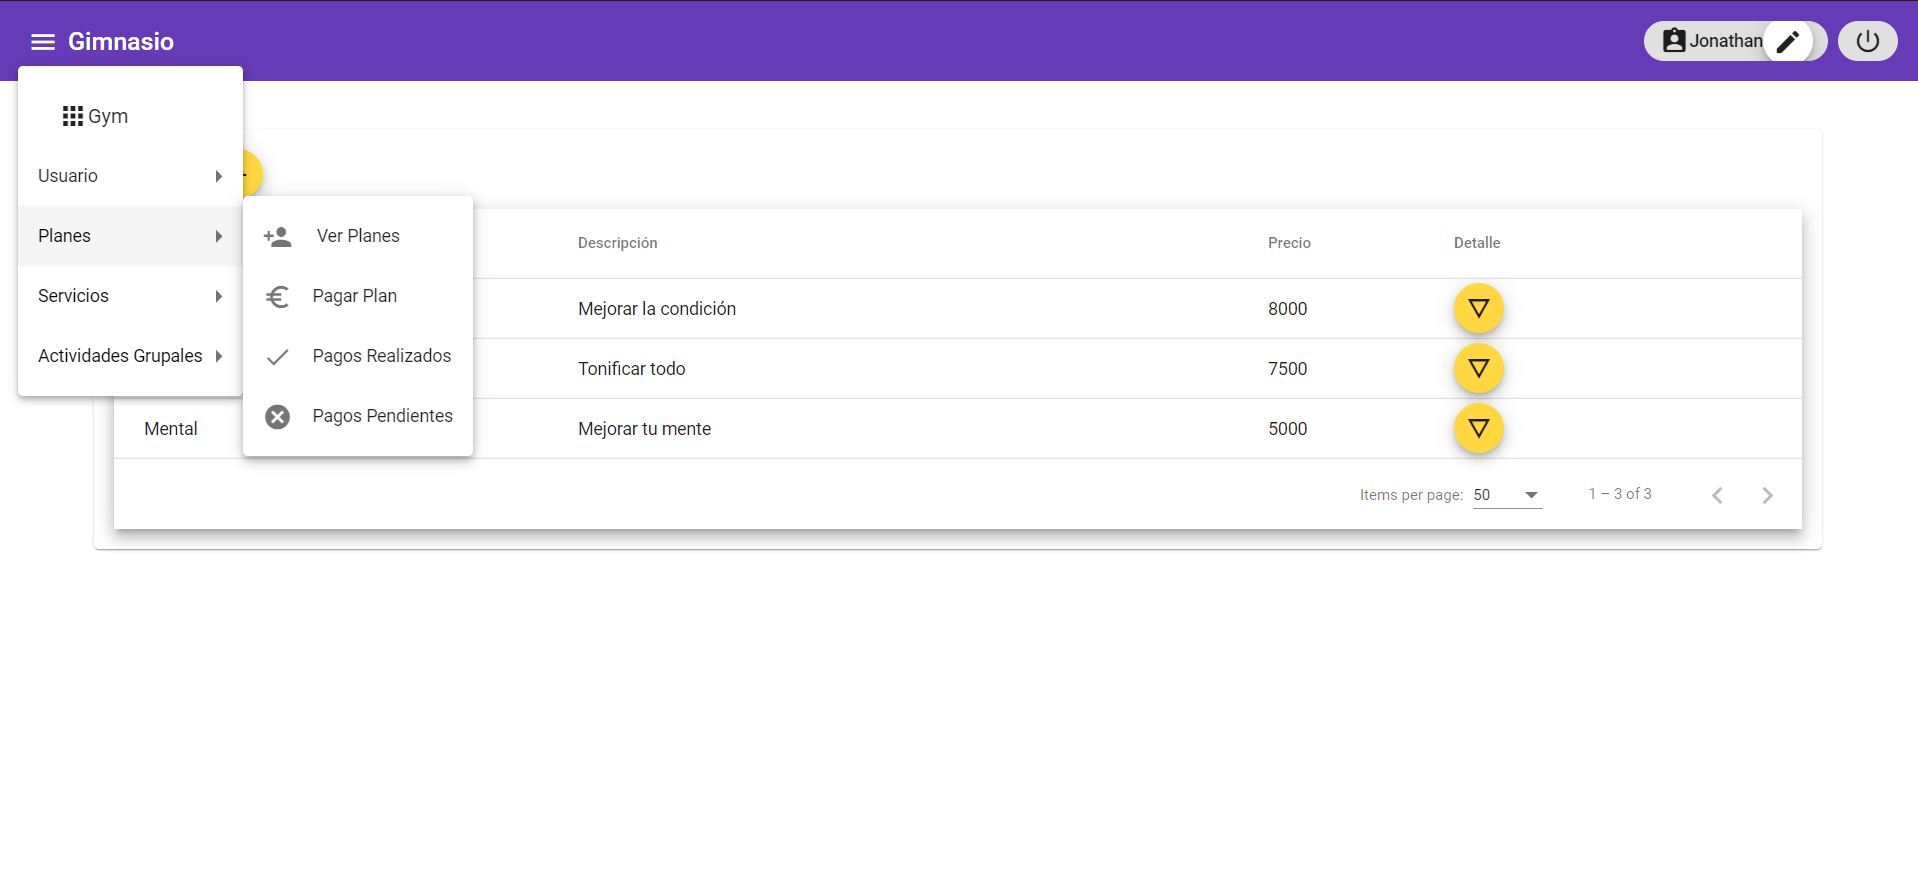
Task: Open the hamburger menu icon
Action: click(42, 42)
